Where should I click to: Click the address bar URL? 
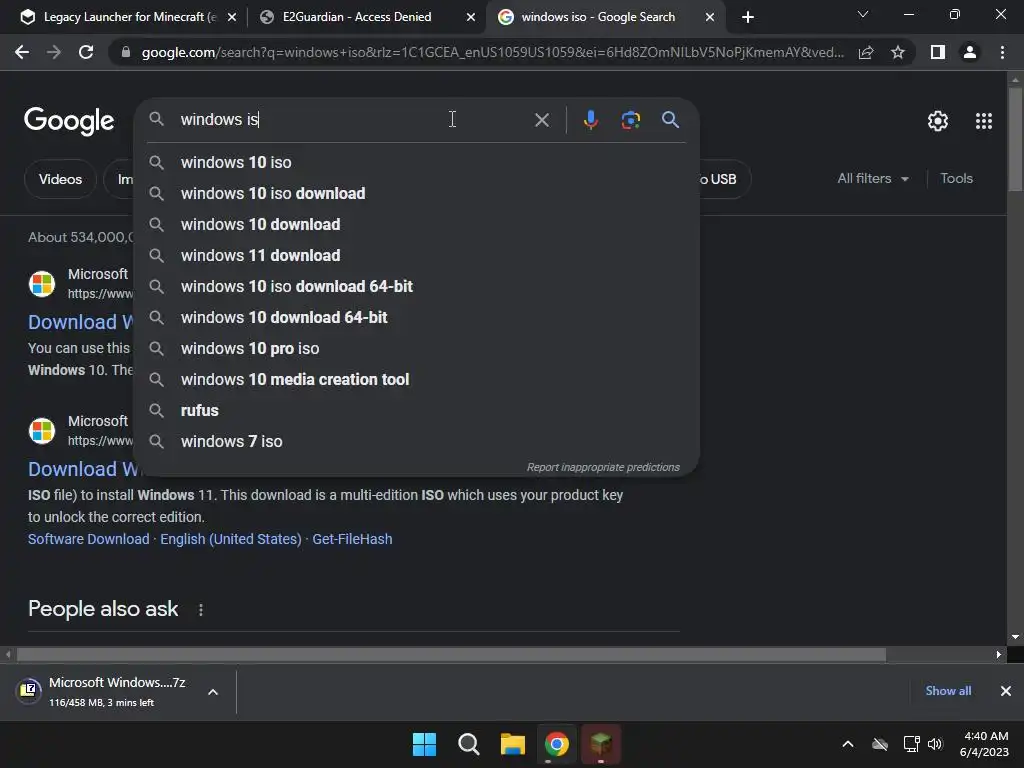click(492, 52)
